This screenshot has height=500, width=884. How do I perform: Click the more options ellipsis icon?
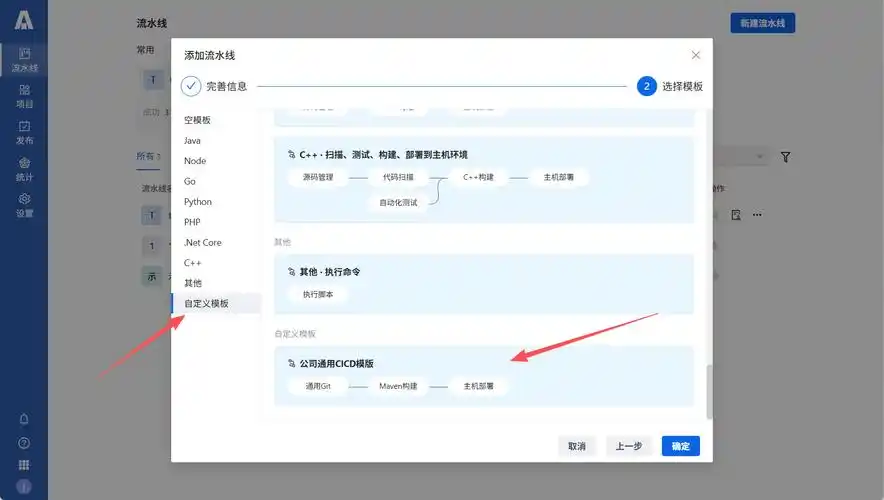[x=757, y=215]
